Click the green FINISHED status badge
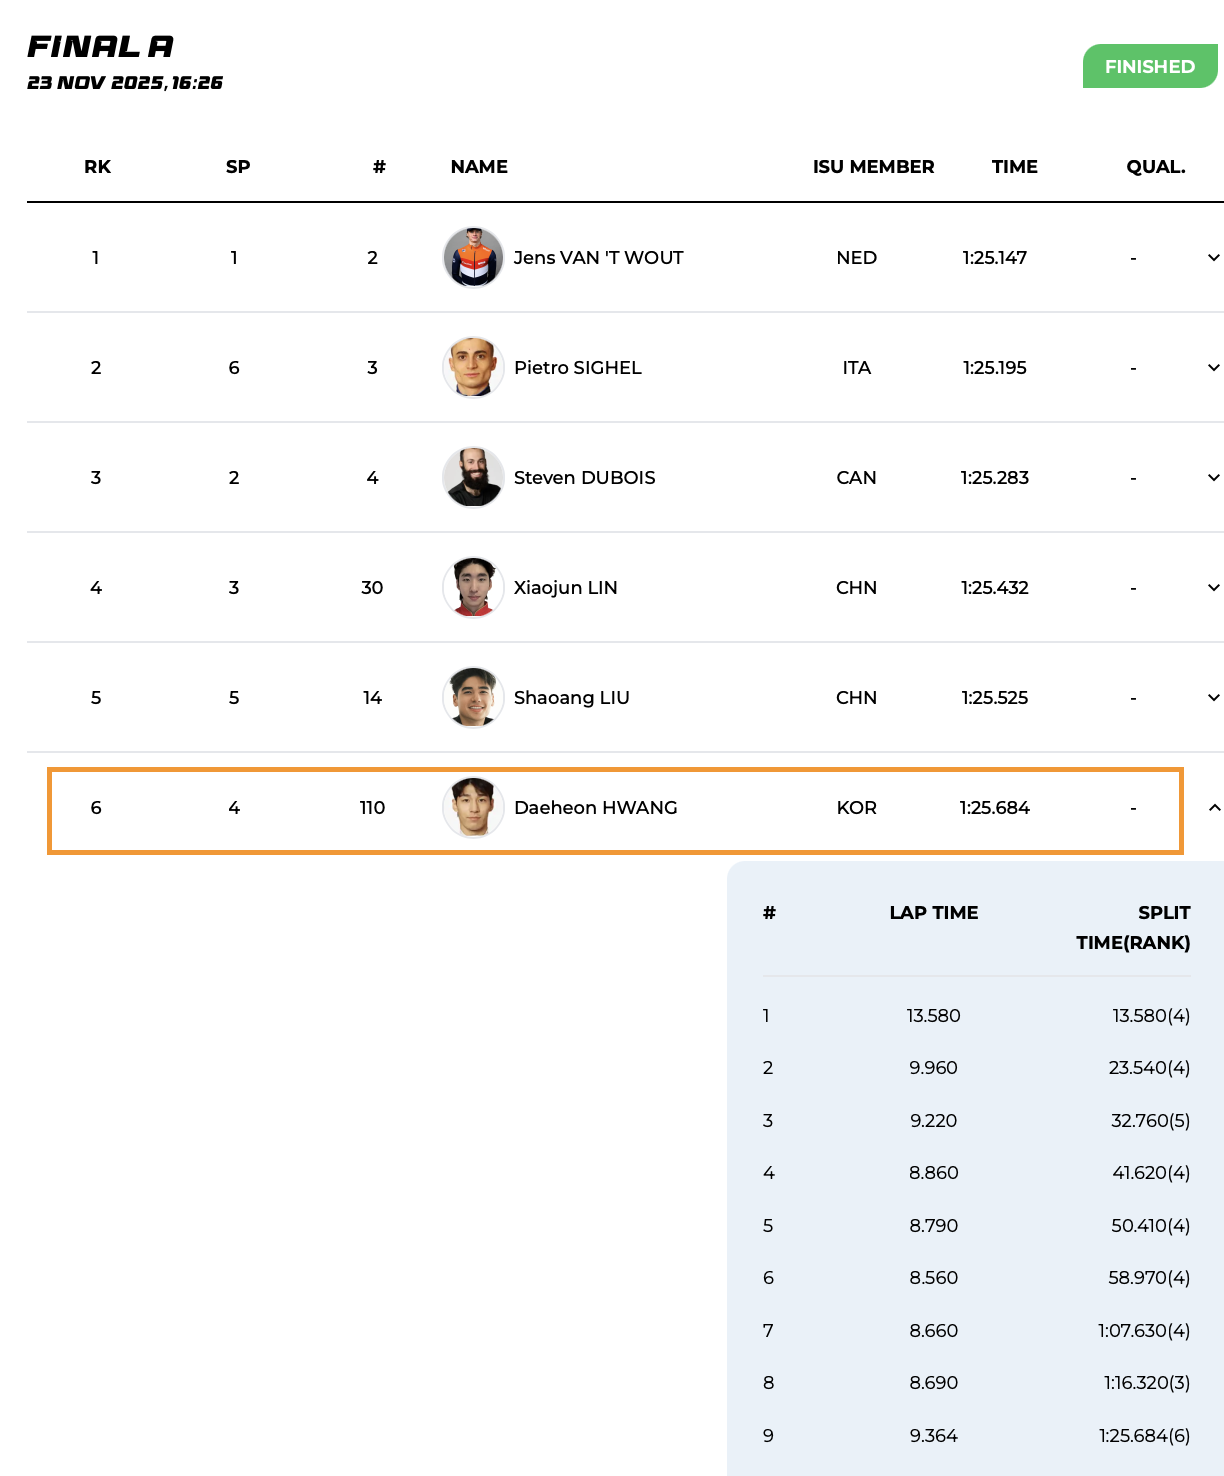This screenshot has height=1476, width=1224. tap(1149, 67)
